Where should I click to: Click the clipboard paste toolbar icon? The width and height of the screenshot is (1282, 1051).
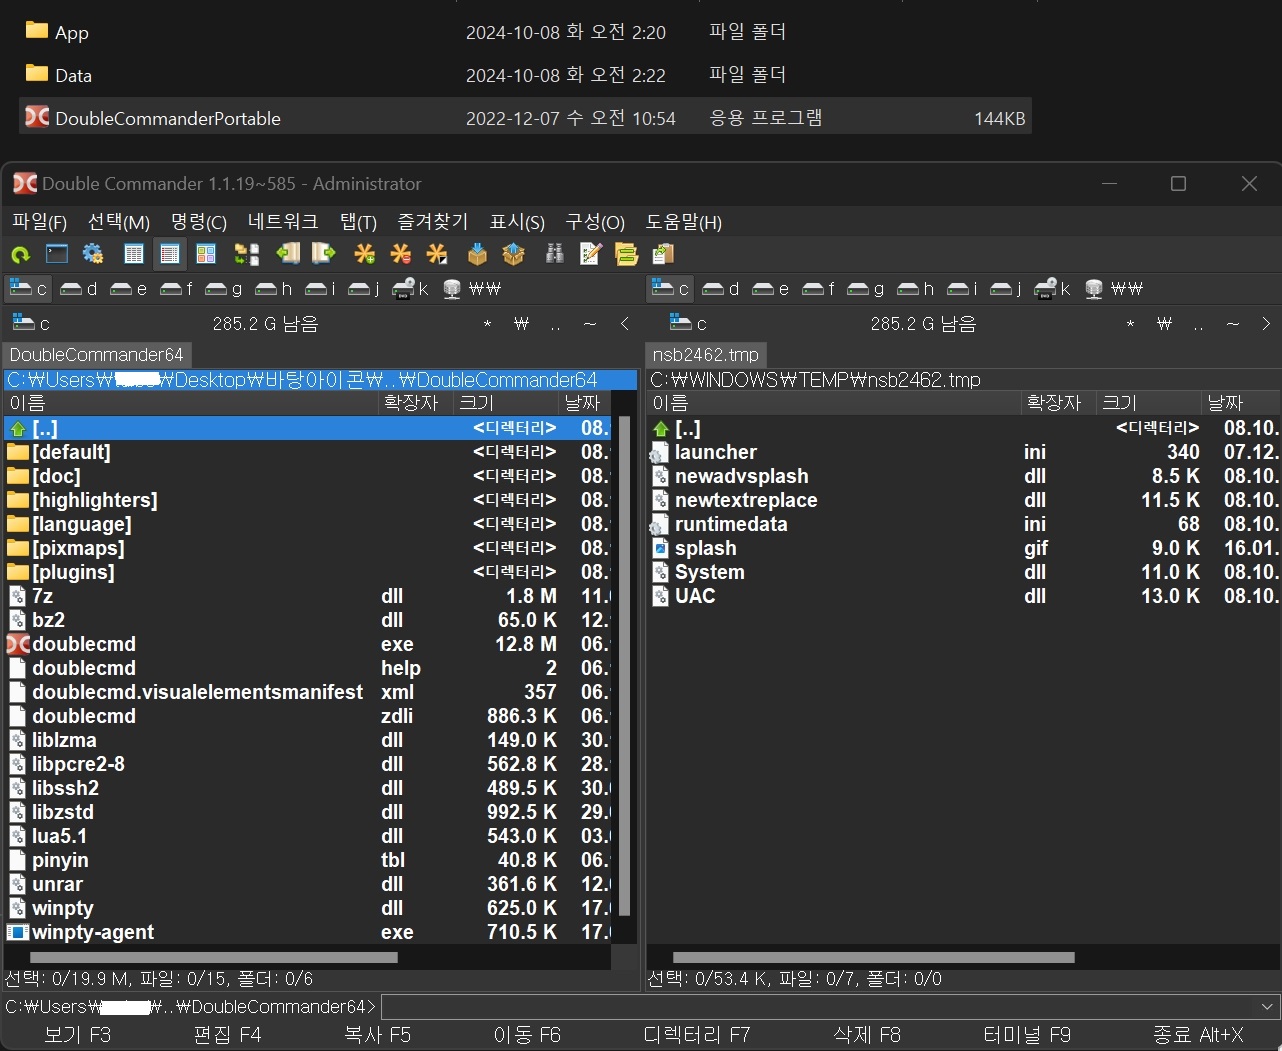click(662, 254)
